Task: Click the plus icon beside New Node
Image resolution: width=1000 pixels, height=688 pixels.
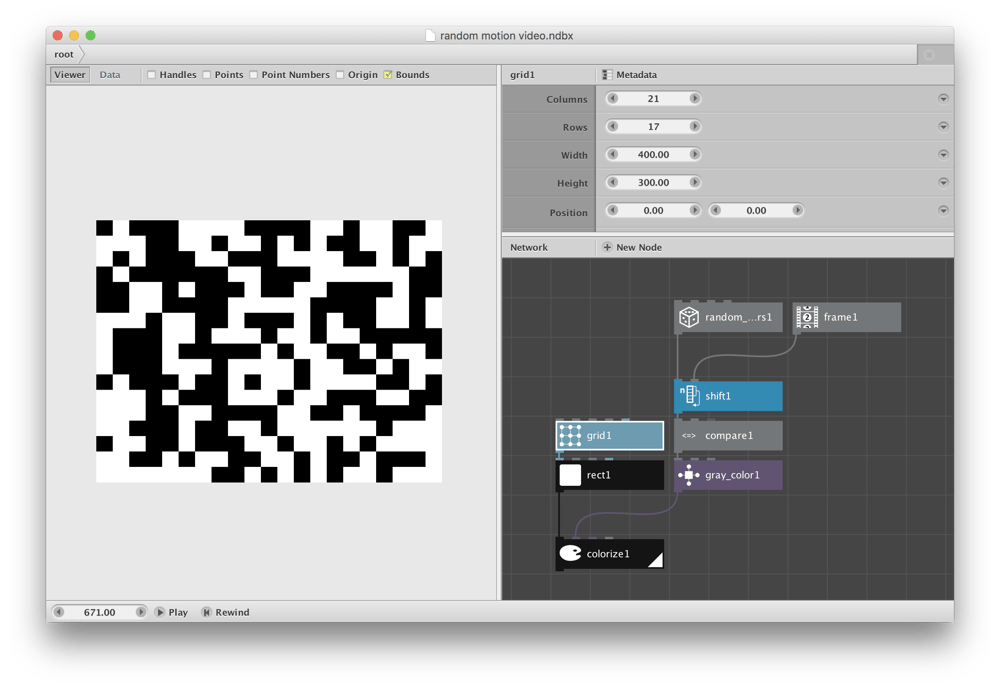Action: [607, 247]
